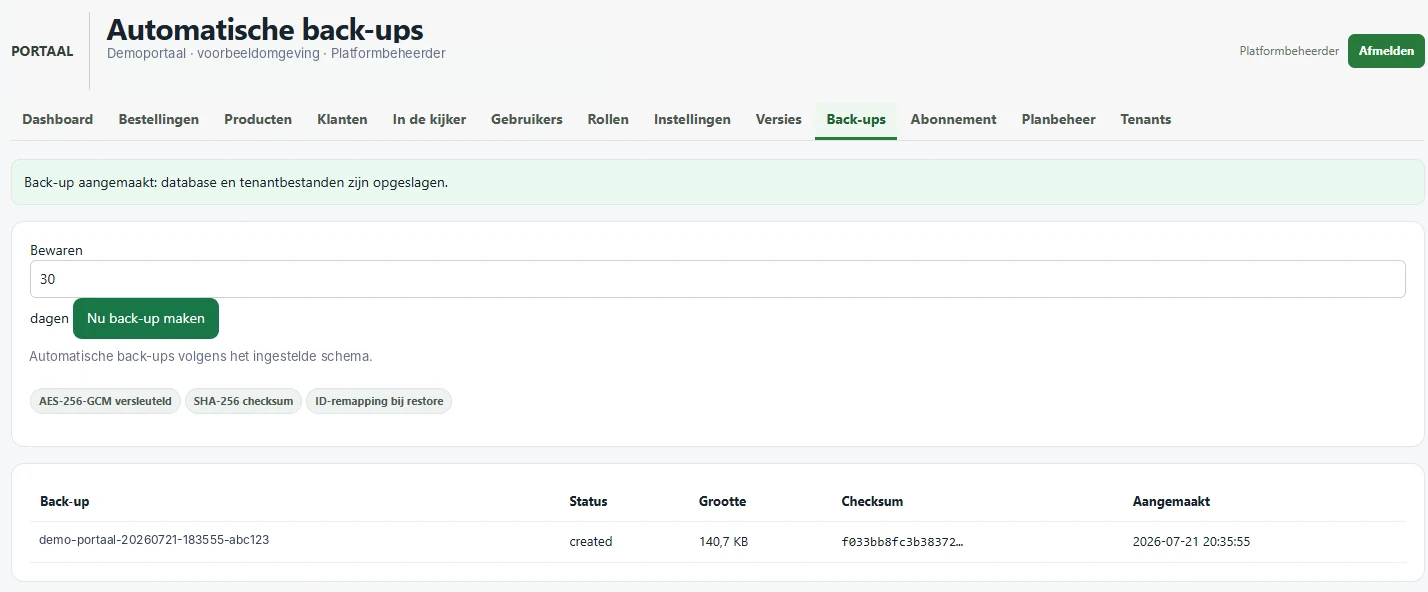Click the 'Back-up aangemaakt' success message

click(x=718, y=182)
